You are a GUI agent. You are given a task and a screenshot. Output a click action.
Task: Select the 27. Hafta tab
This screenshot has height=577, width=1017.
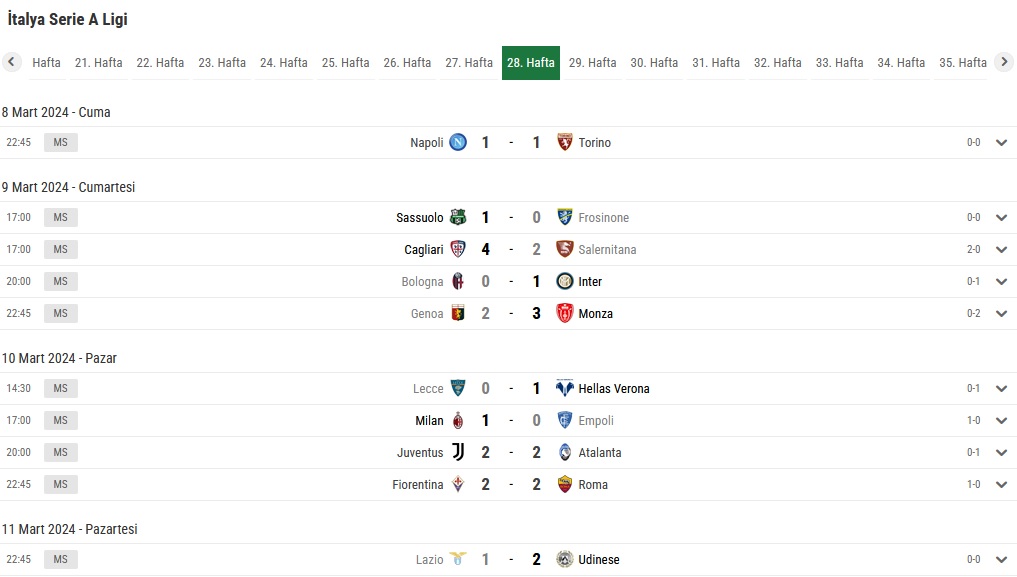tap(469, 63)
